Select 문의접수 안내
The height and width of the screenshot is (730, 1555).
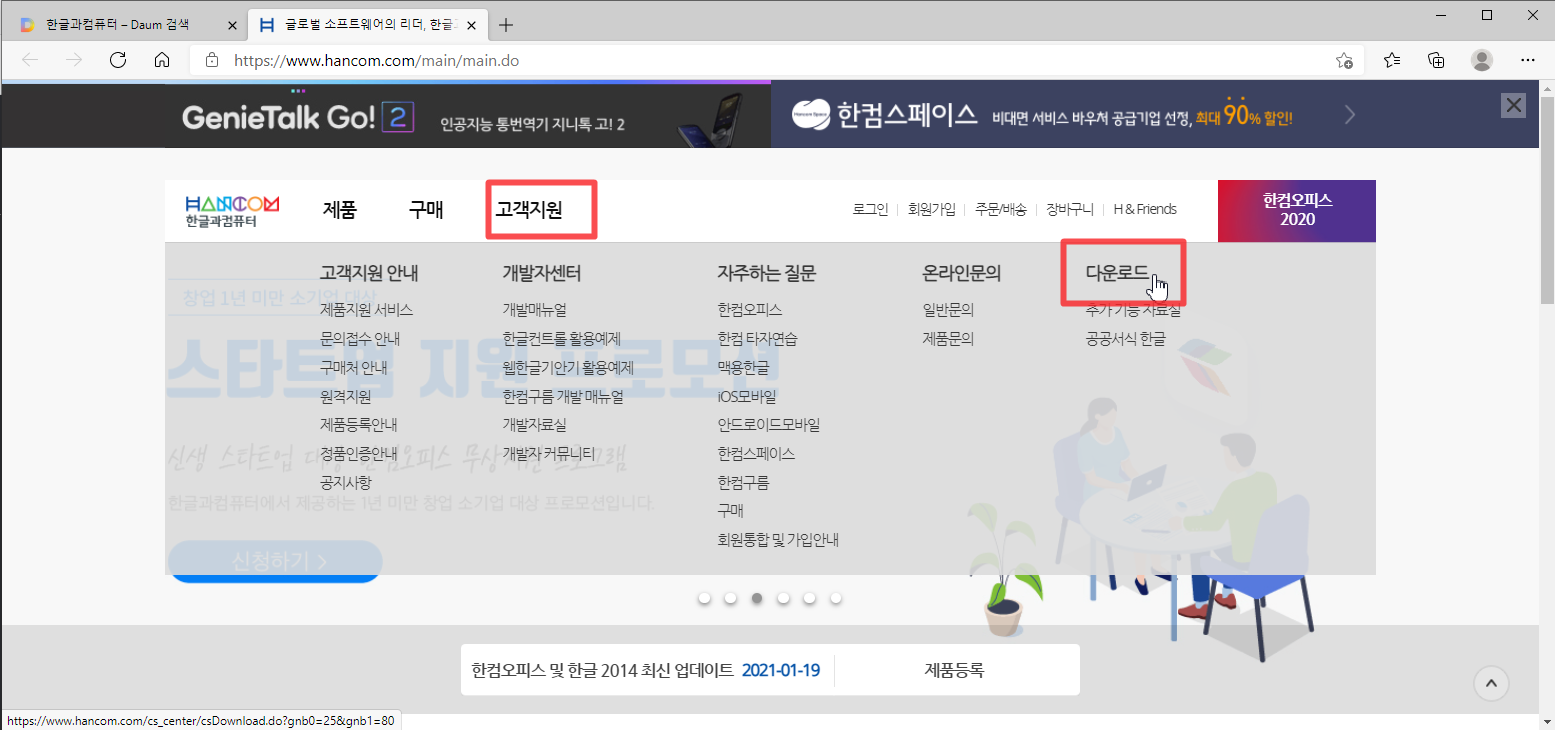point(360,339)
